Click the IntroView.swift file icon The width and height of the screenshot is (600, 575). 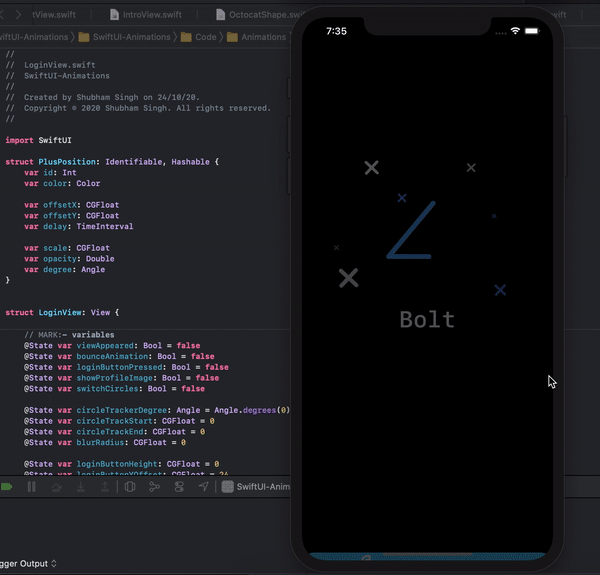pyautogui.click(x=114, y=15)
